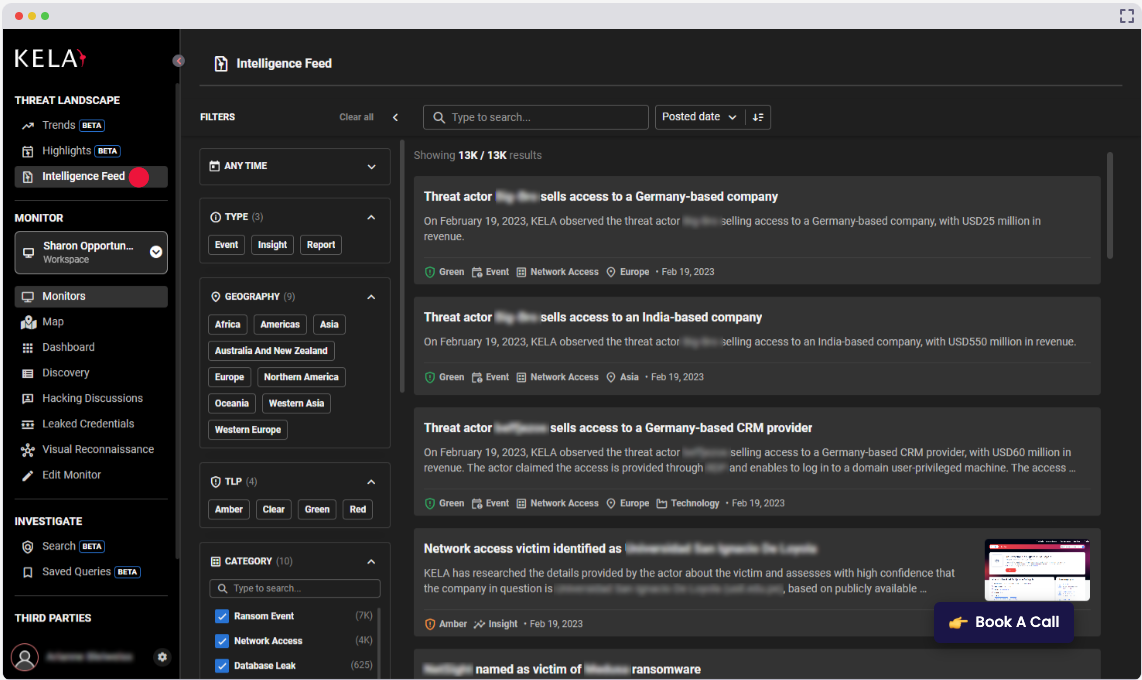
Task: Filter results by Western Europe
Action: (x=247, y=429)
